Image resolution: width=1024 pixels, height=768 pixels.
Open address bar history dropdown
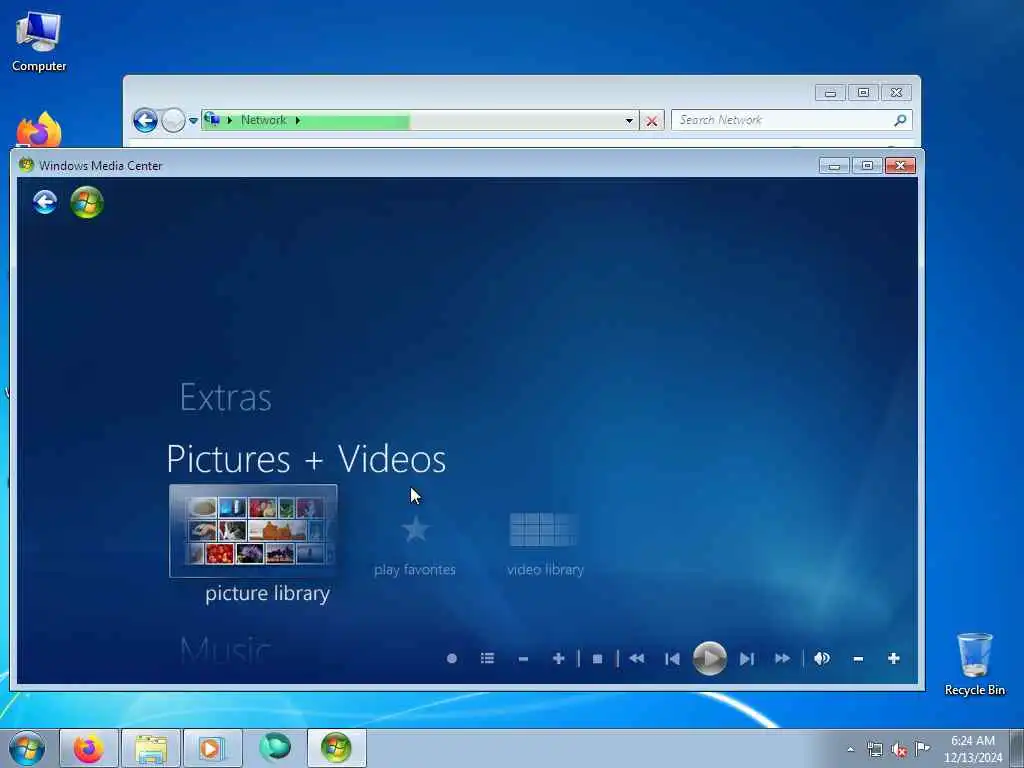coord(629,121)
